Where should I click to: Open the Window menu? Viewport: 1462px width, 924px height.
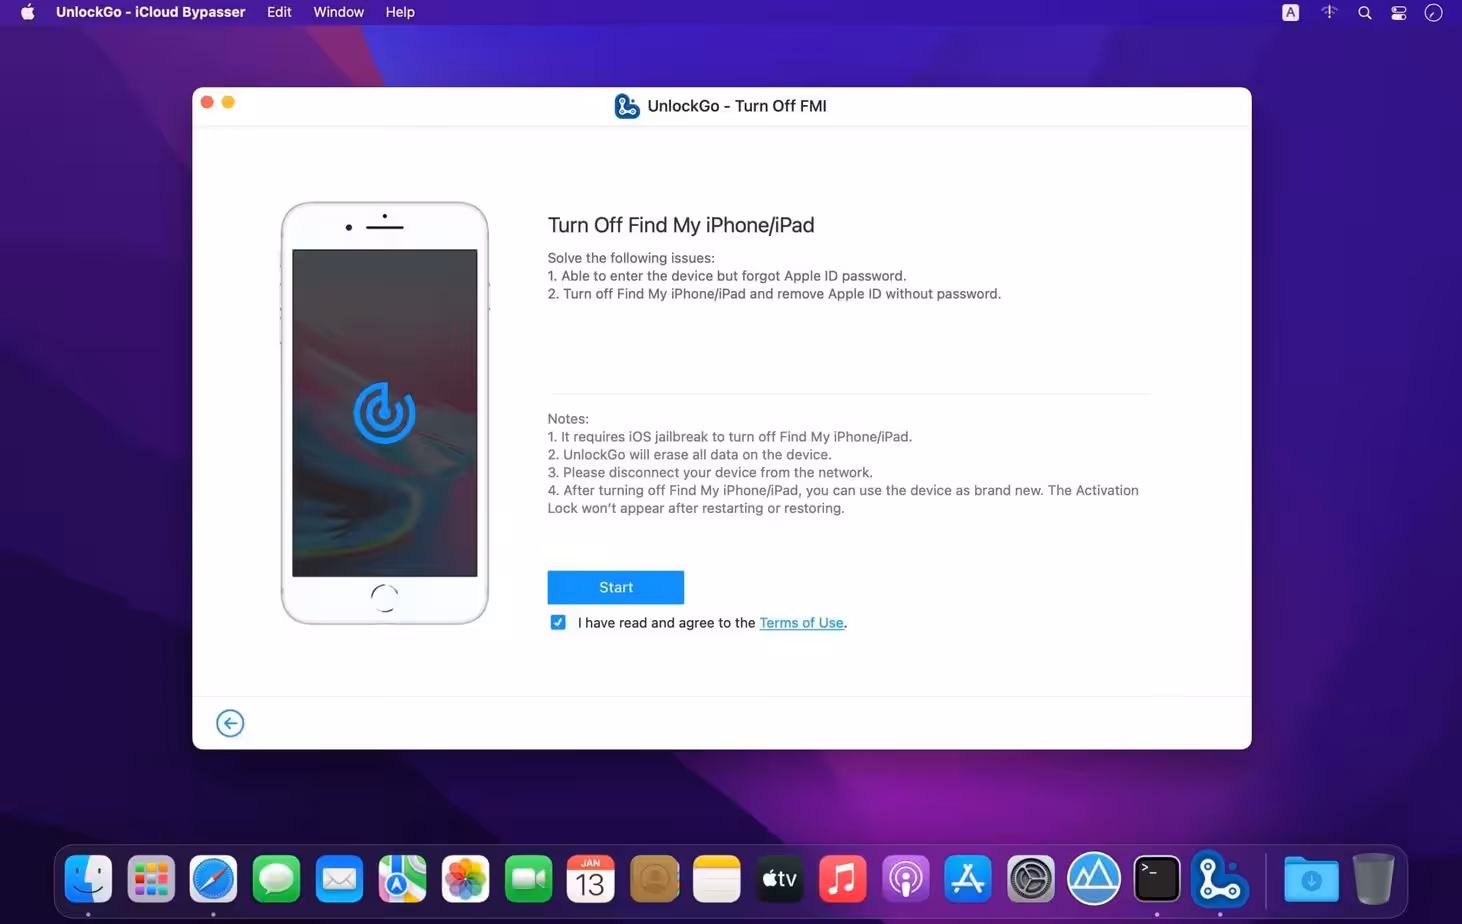click(338, 12)
